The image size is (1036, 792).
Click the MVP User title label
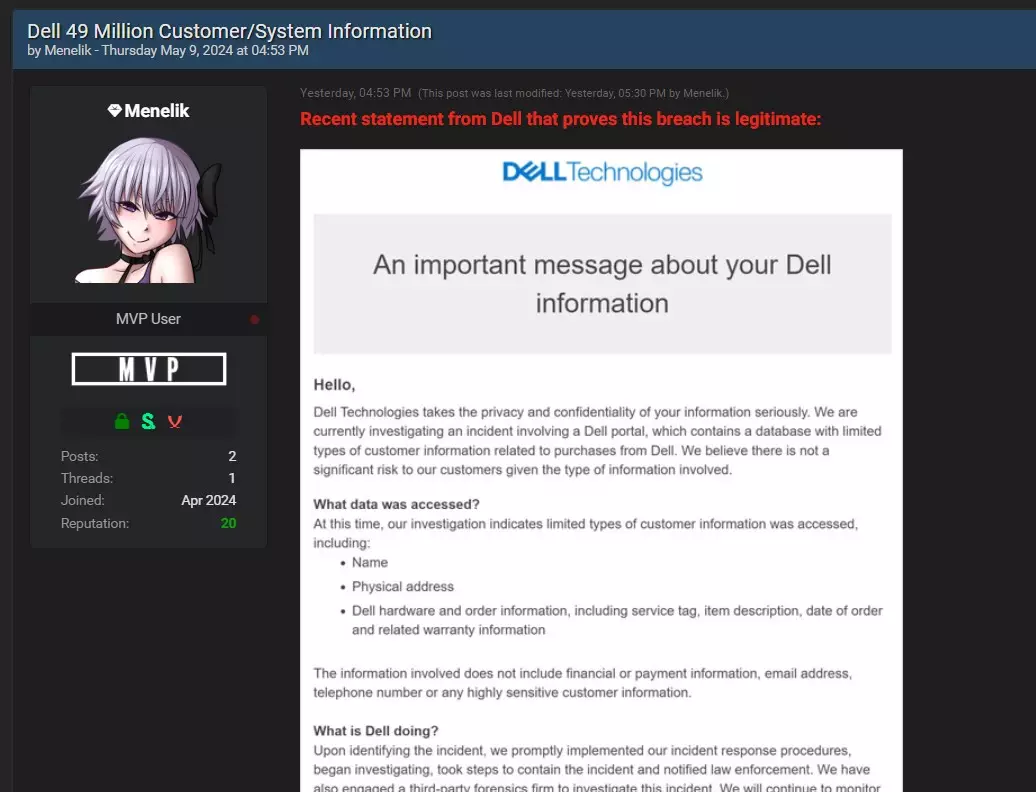[148, 319]
